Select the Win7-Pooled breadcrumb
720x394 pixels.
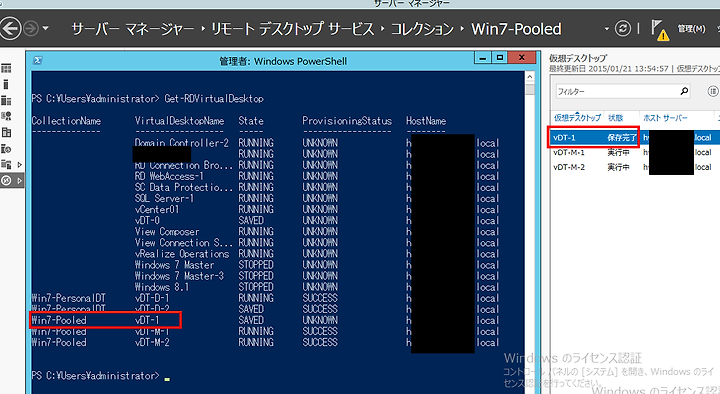pyautogui.click(x=516, y=29)
